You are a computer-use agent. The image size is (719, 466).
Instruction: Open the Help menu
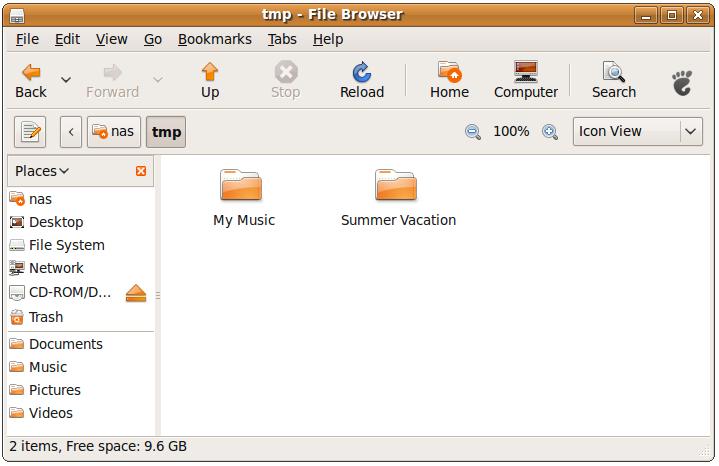click(x=328, y=39)
